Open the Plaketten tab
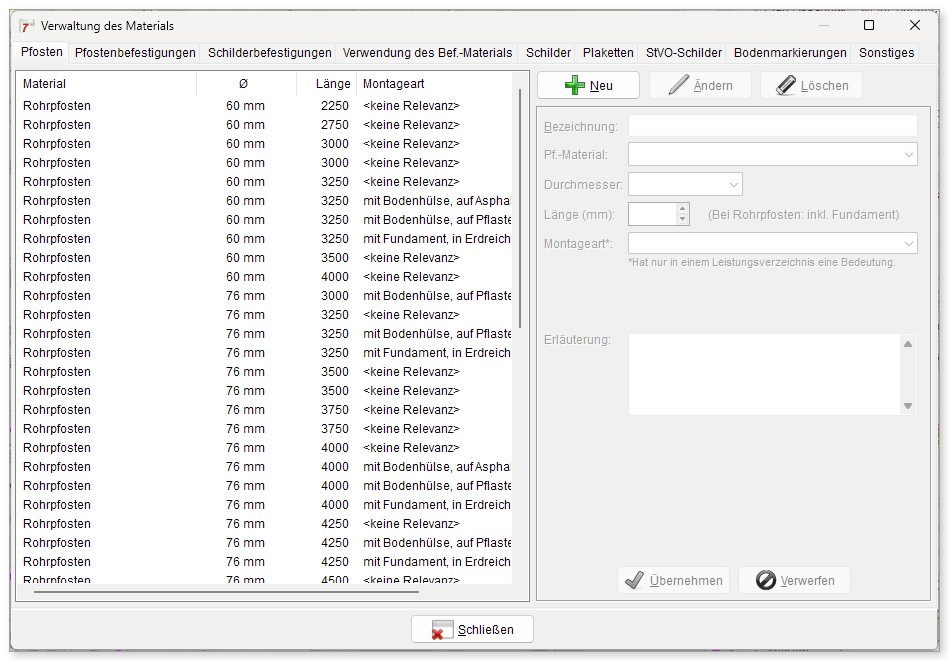The width and height of the screenshot is (949, 661). [608, 53]
